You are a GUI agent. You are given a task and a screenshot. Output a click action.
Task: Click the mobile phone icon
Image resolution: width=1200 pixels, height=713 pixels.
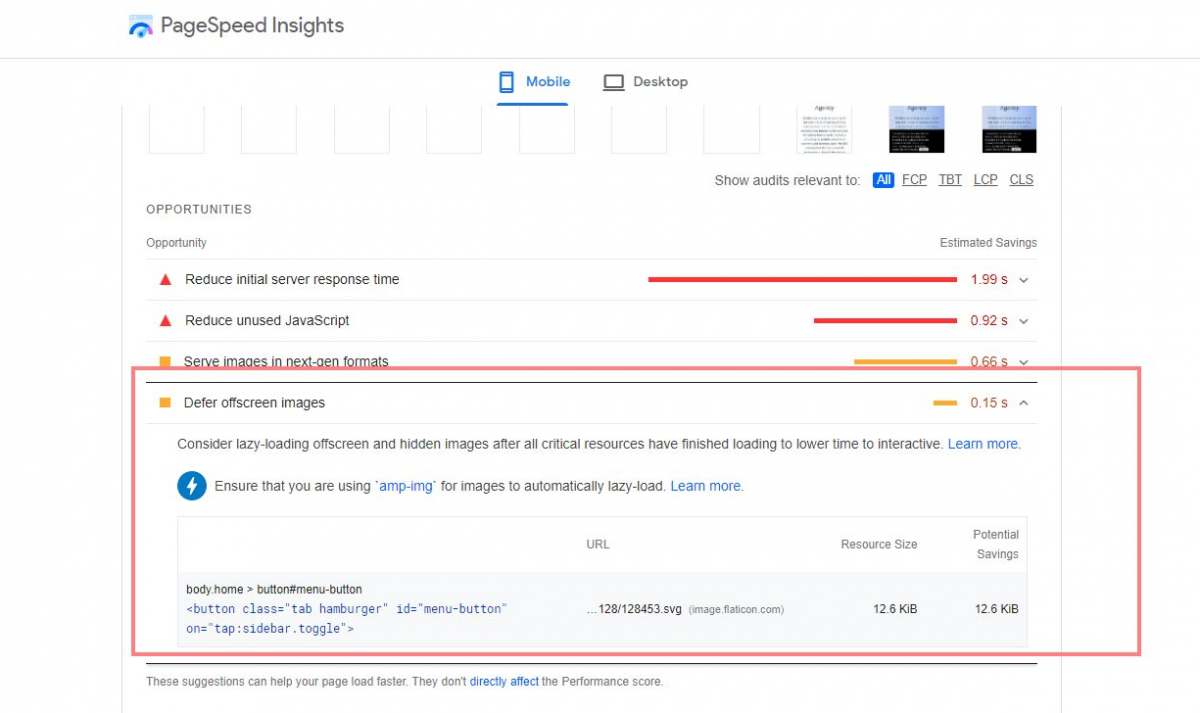pos(507,82)
